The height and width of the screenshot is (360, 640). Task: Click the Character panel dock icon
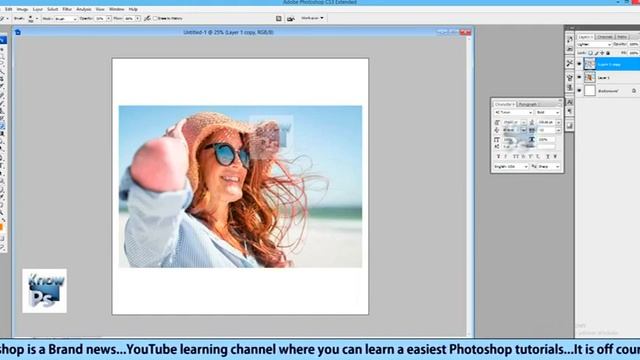click(569, 102)
